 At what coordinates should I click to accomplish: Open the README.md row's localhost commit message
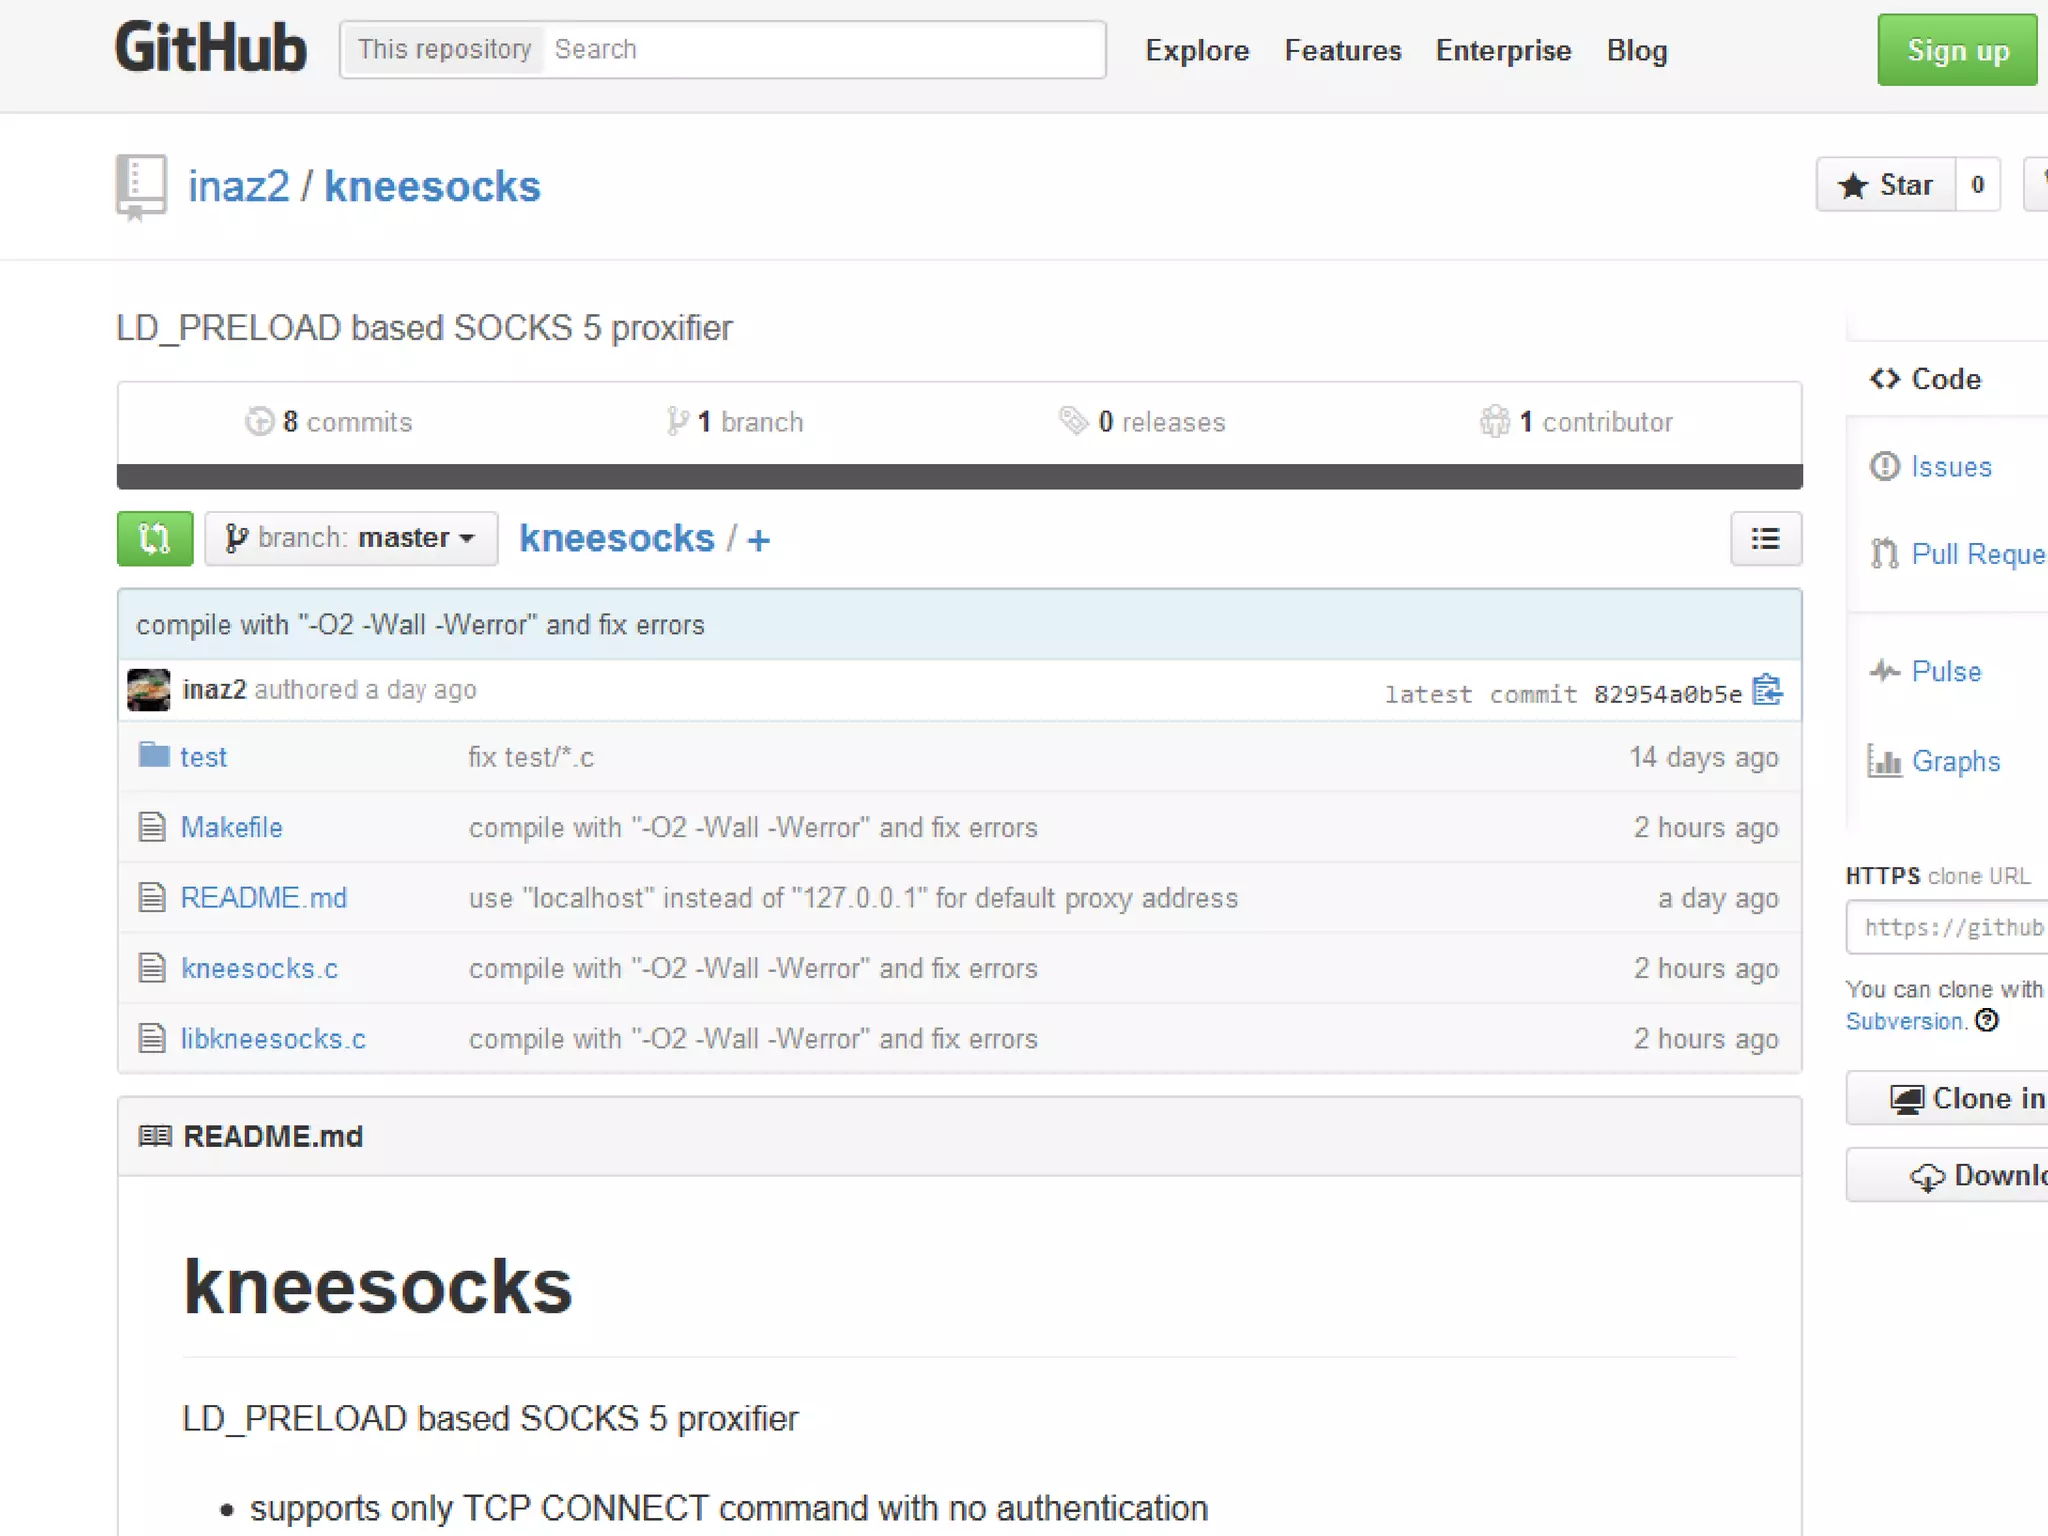tap(853, 898)
